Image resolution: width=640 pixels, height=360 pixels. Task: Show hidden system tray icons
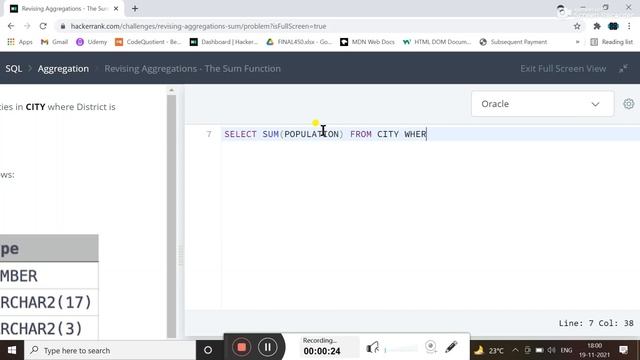515,350
